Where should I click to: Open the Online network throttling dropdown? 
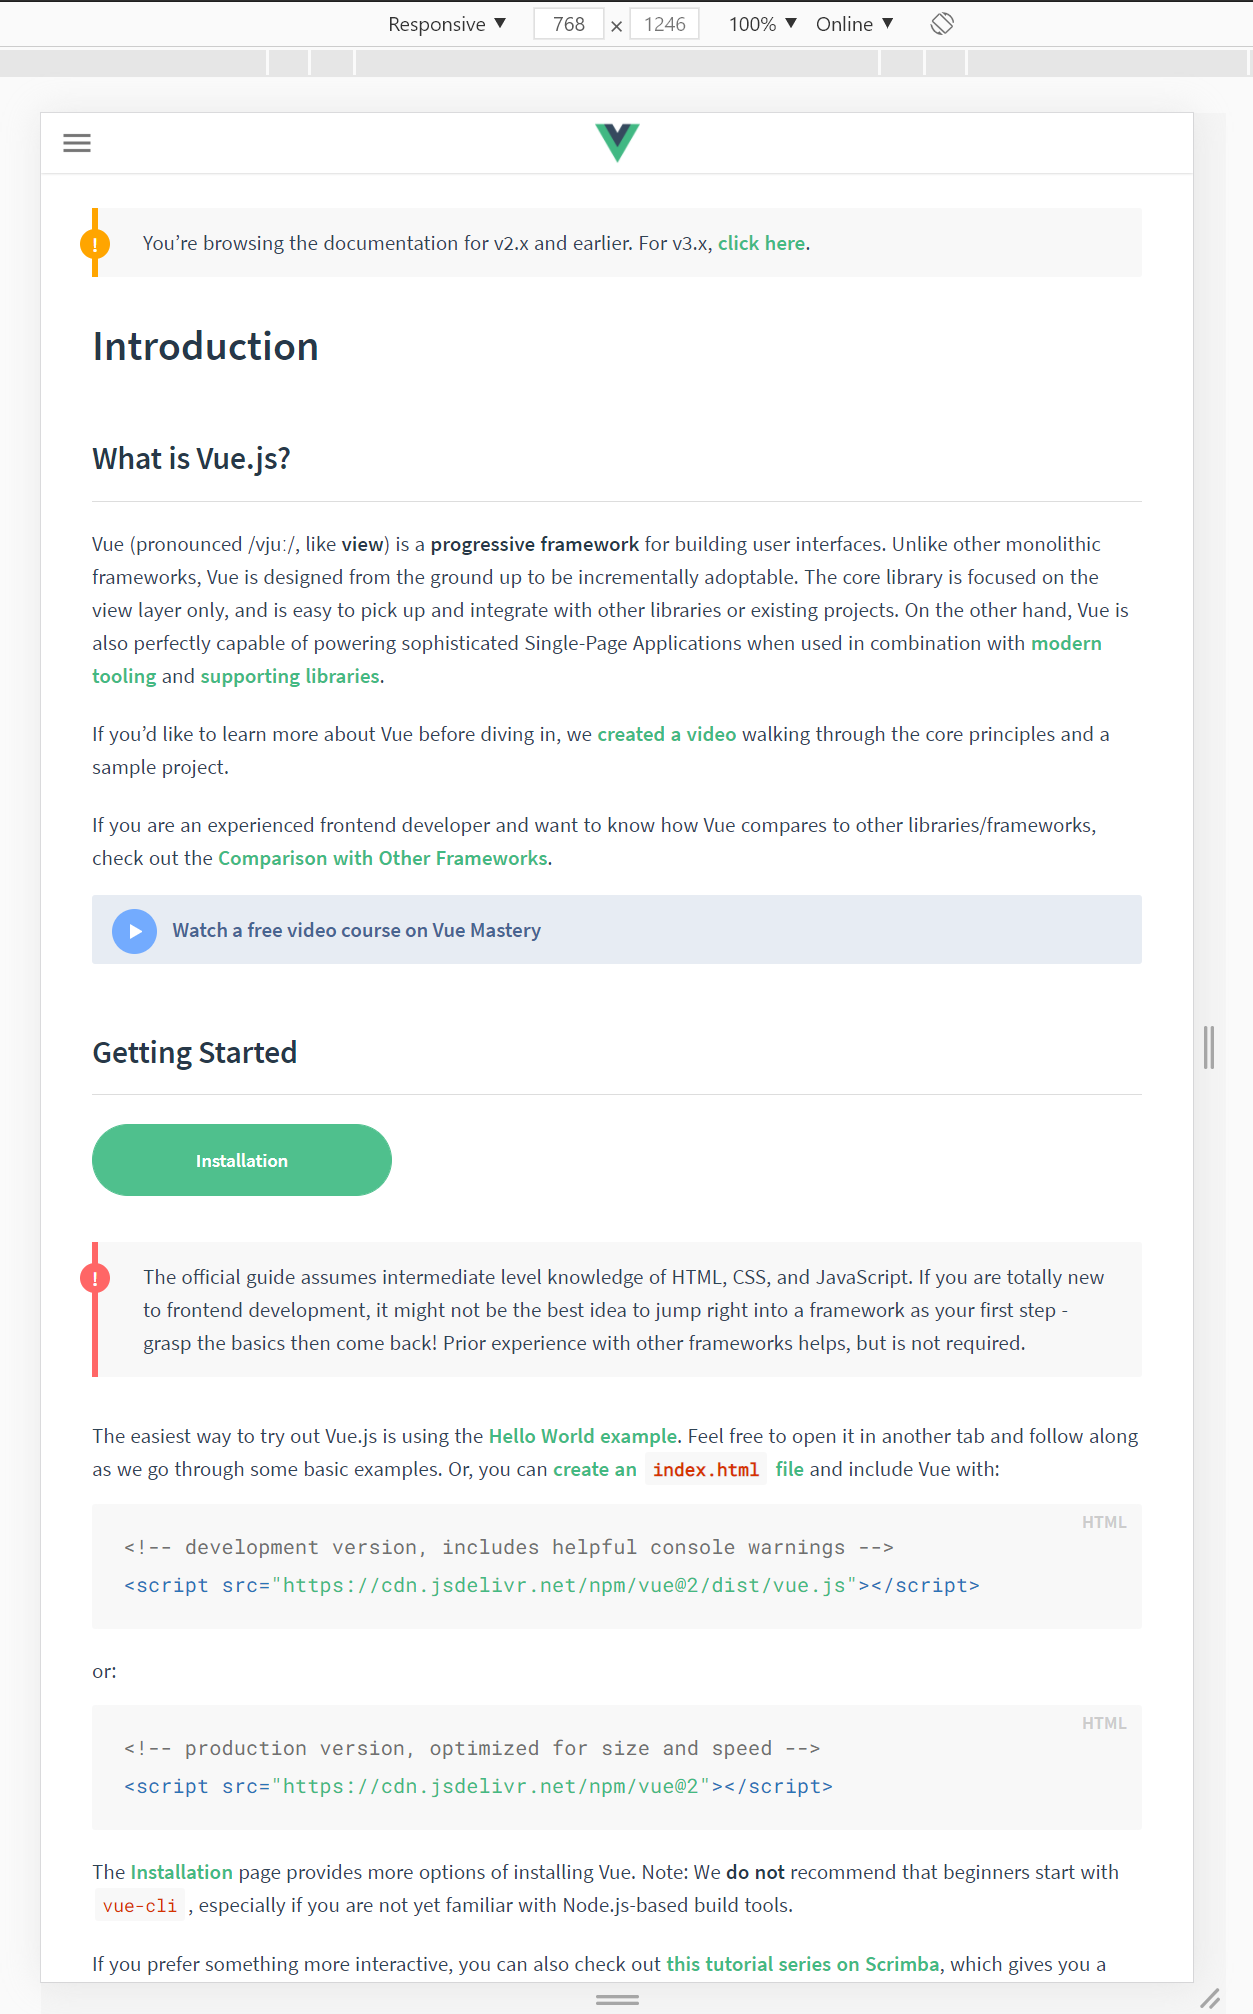pos(852,23)
